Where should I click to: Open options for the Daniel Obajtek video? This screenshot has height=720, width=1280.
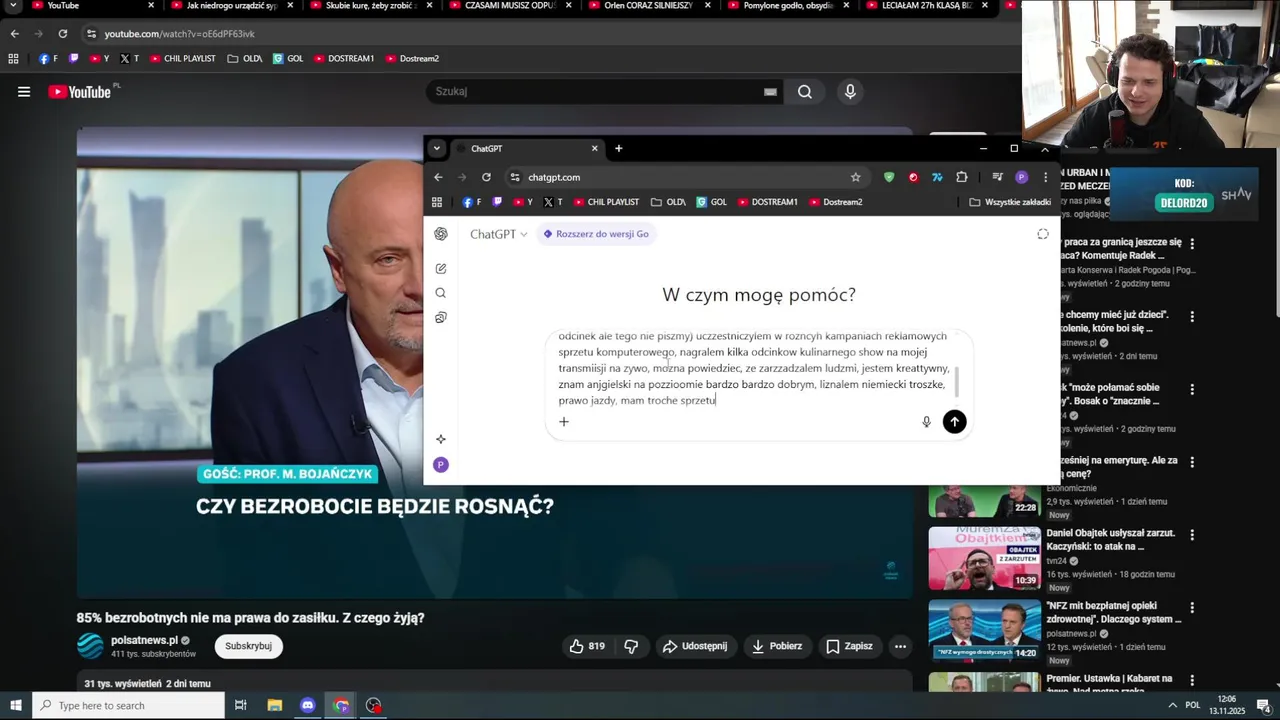pos(1192,535)
